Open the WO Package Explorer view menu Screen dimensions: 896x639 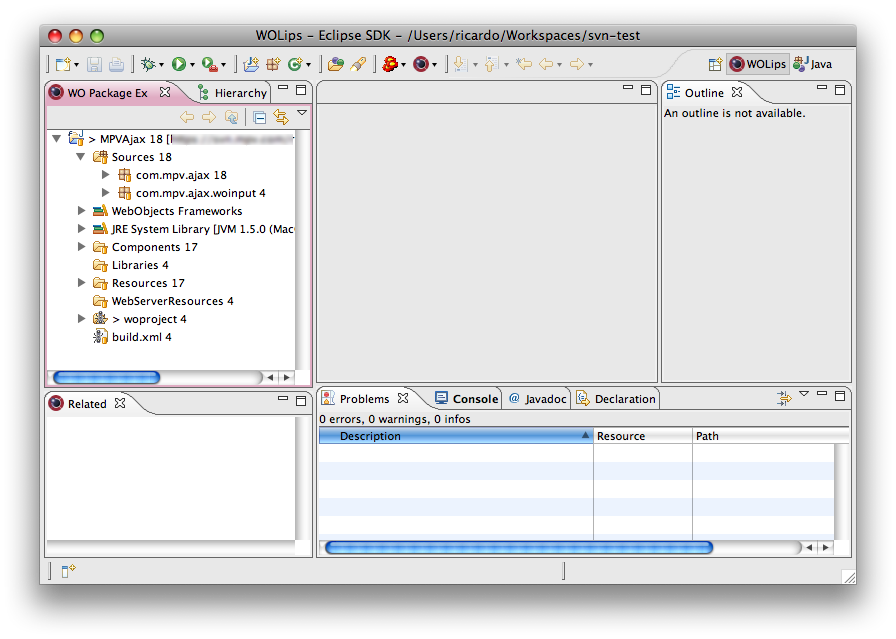point(302,113)
